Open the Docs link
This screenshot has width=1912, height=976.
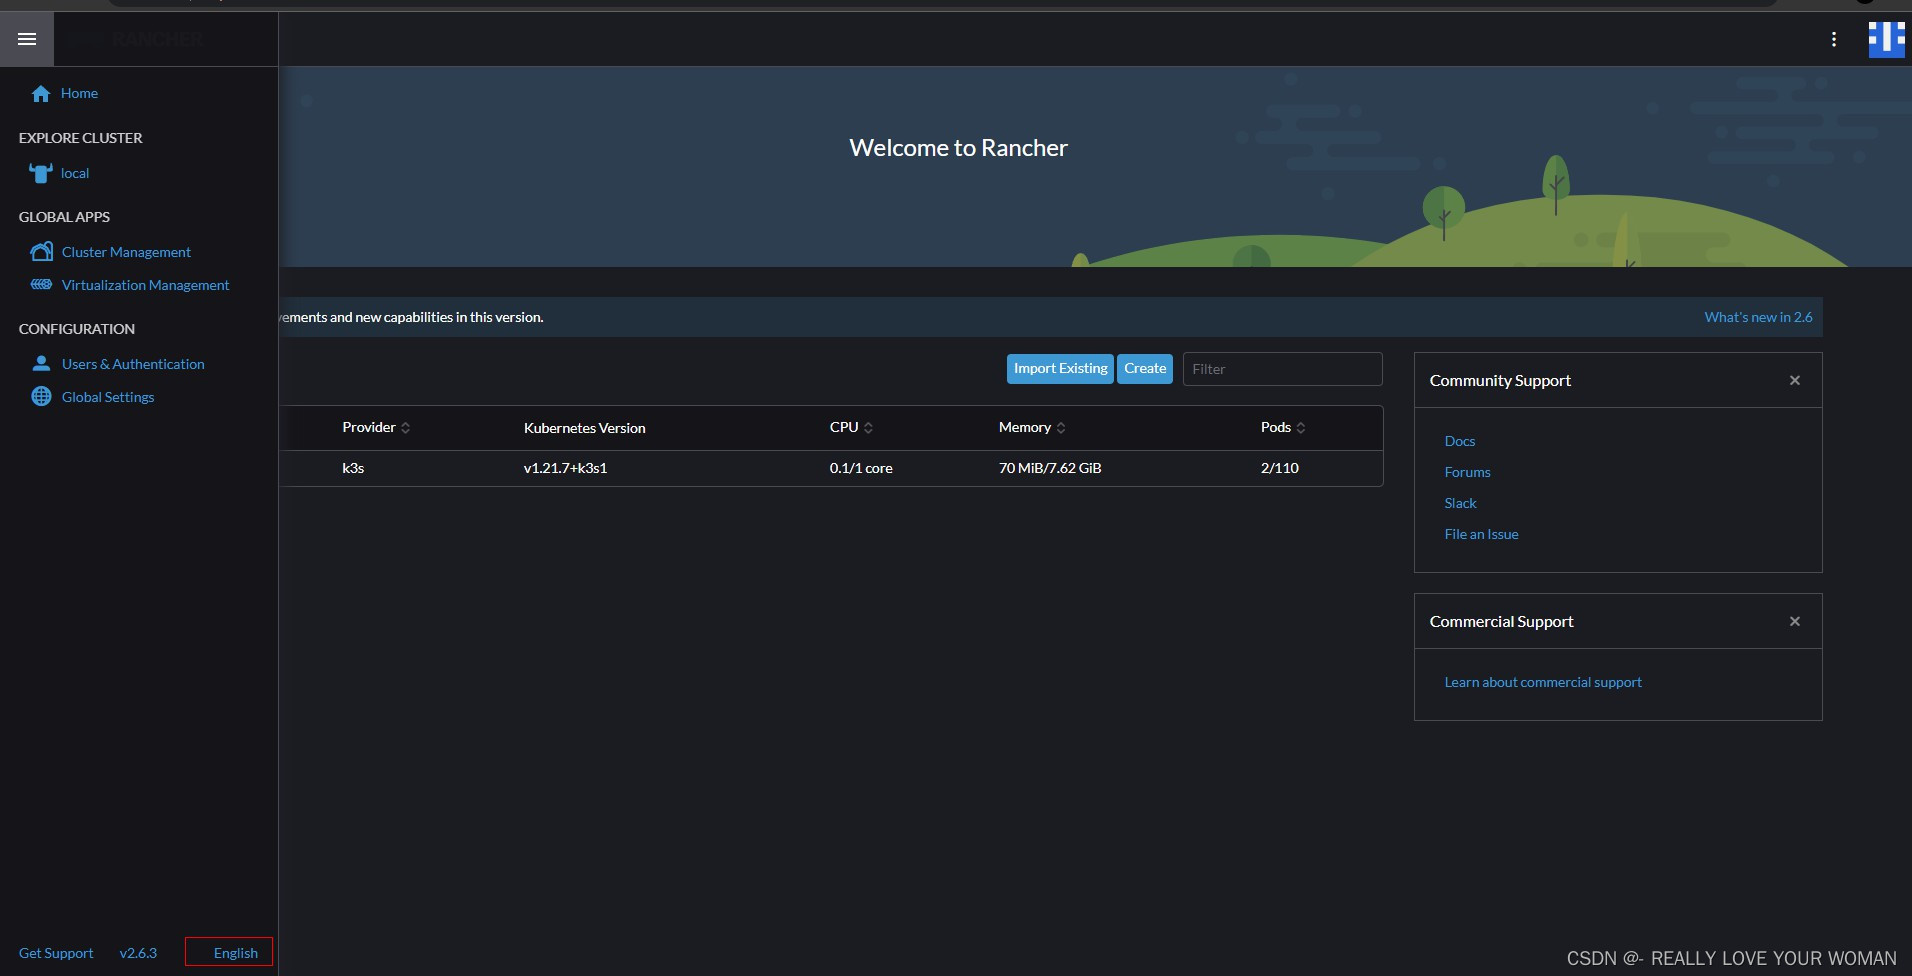click(1459, 441)
